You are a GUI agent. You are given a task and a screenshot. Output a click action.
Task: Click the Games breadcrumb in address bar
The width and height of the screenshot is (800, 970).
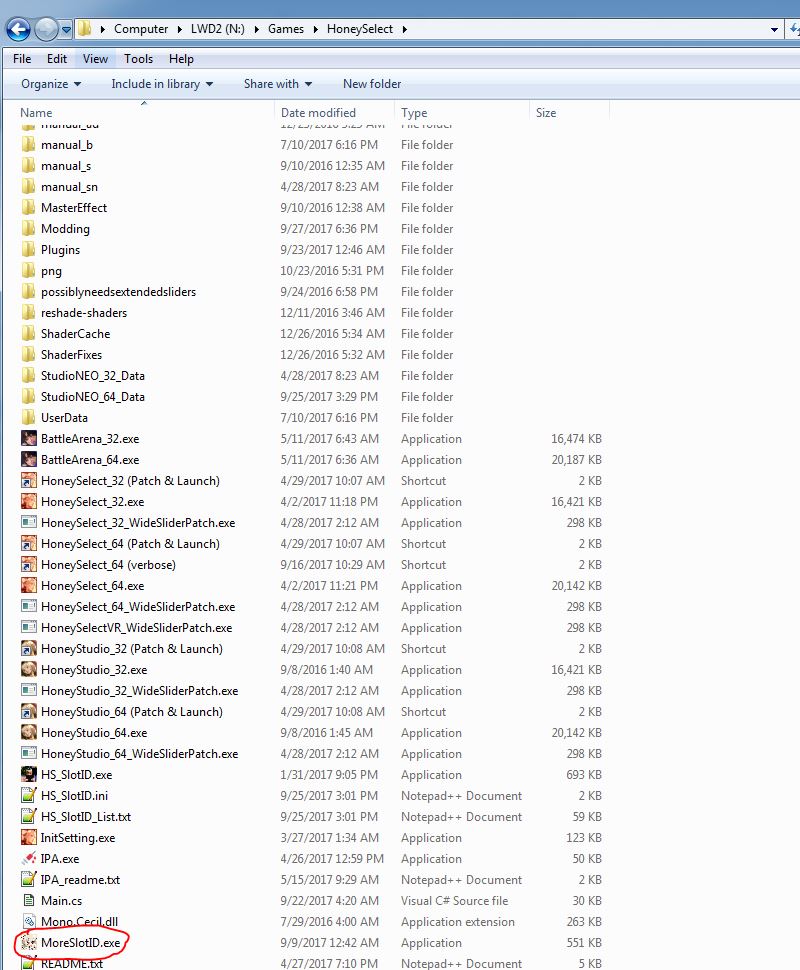coord(286,29)
